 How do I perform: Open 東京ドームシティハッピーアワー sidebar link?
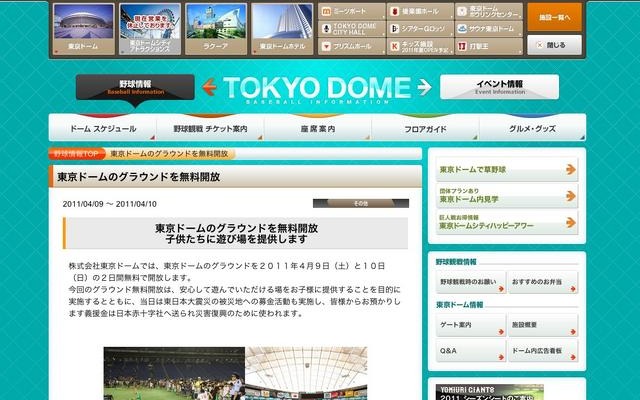pos(507,223)
